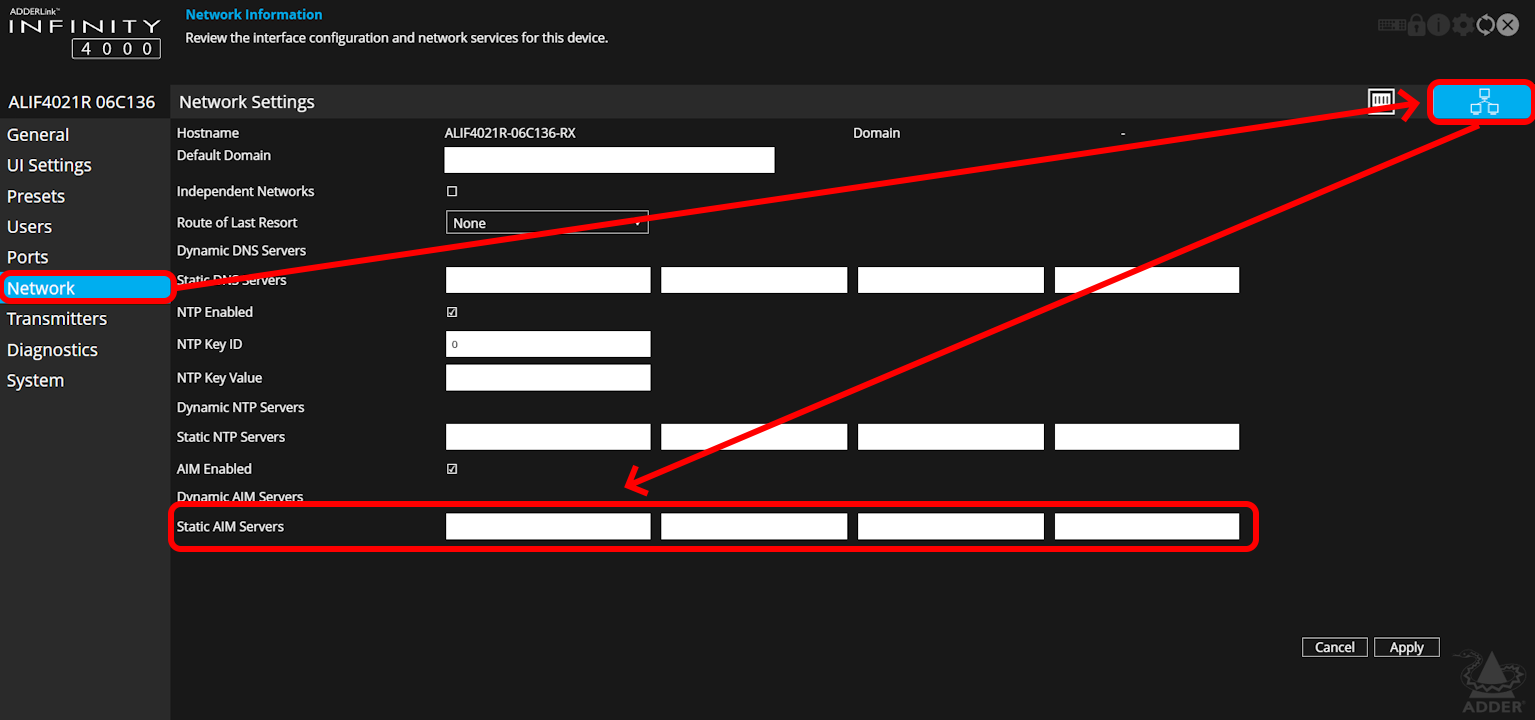Click the third Static AIM Servers field
The height and width of the screenshot is (720, 1535).
click(x=951, y=526)
